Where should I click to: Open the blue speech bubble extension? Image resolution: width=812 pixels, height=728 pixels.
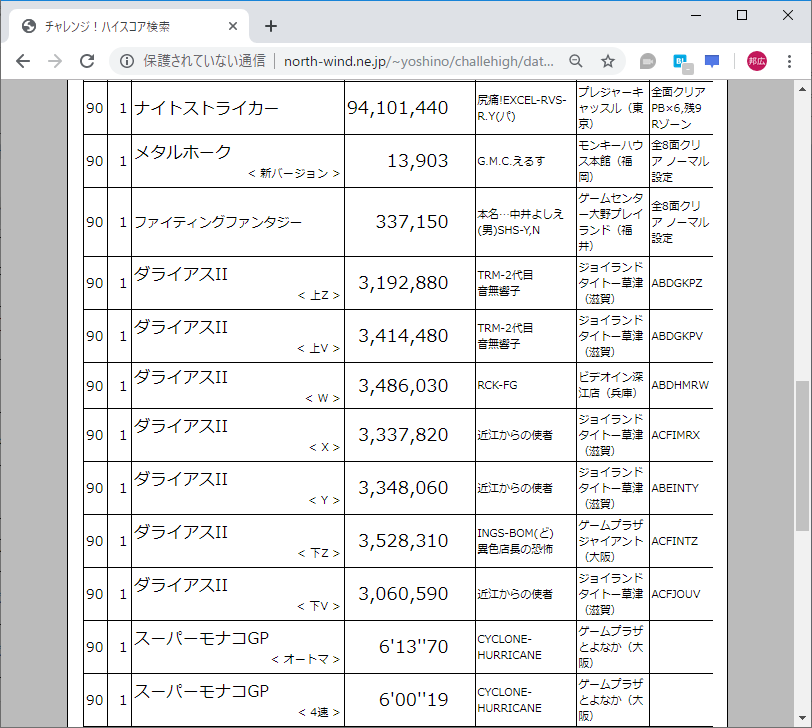pos(713,61)
